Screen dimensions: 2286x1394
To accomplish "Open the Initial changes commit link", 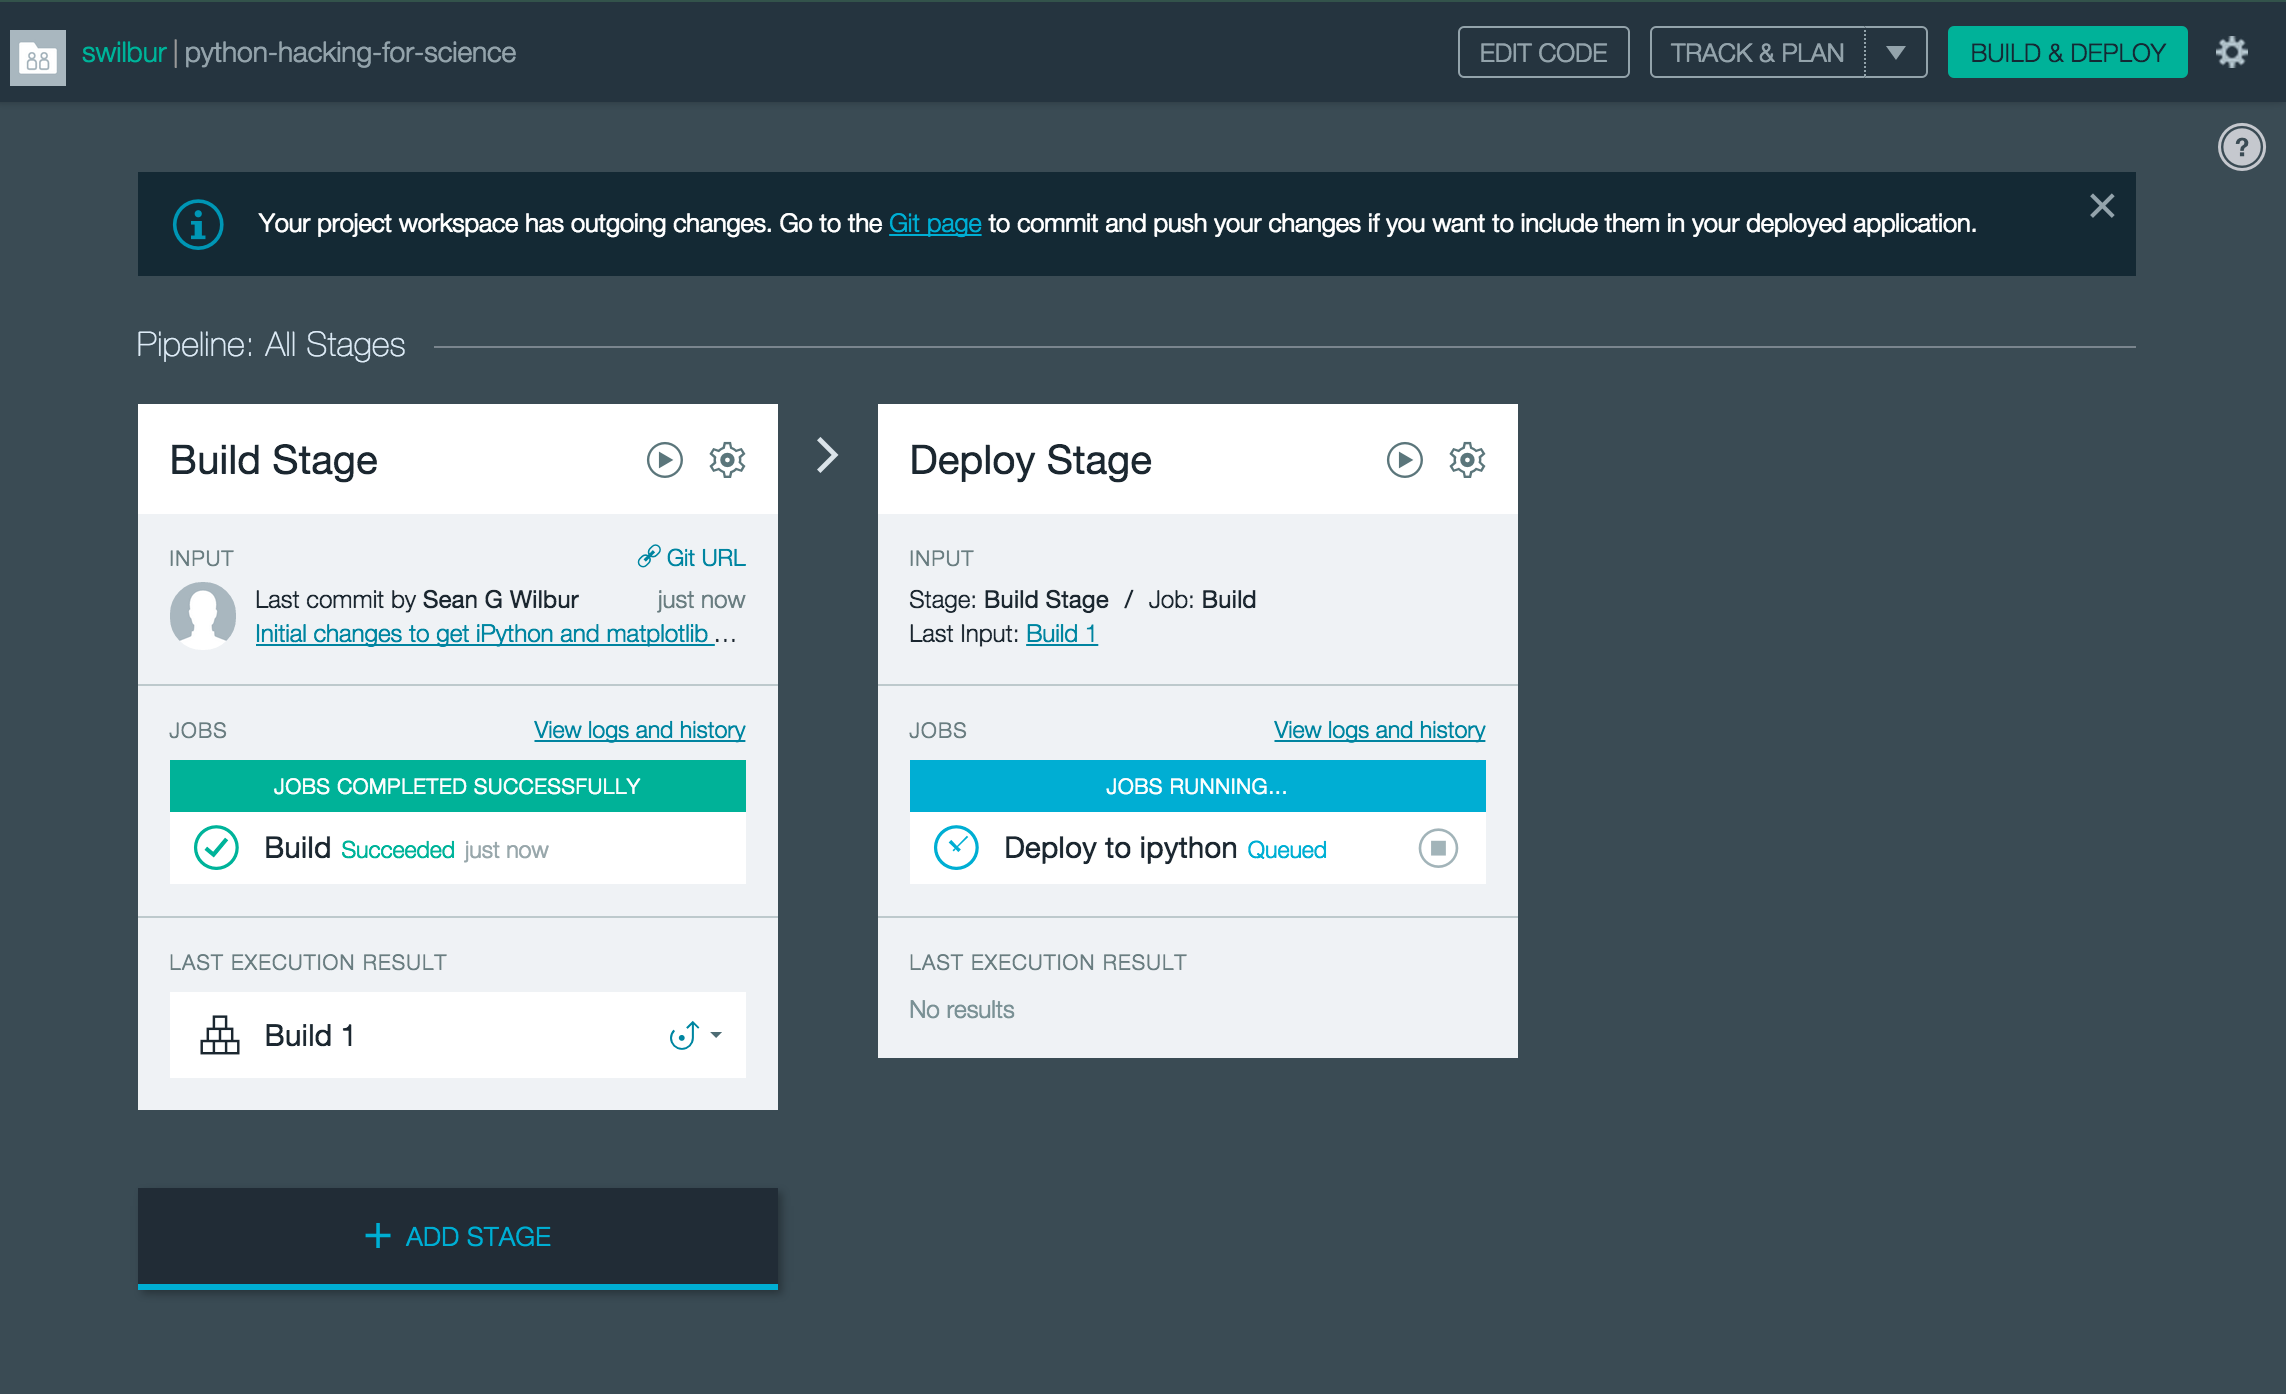I will coord(495,634).
